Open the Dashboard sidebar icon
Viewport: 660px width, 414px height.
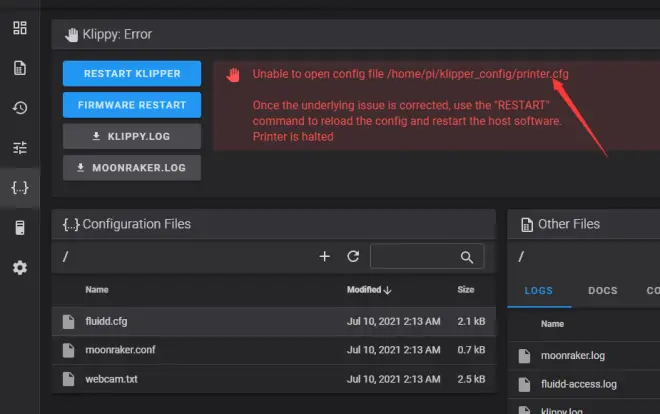[x=20, y=28]
